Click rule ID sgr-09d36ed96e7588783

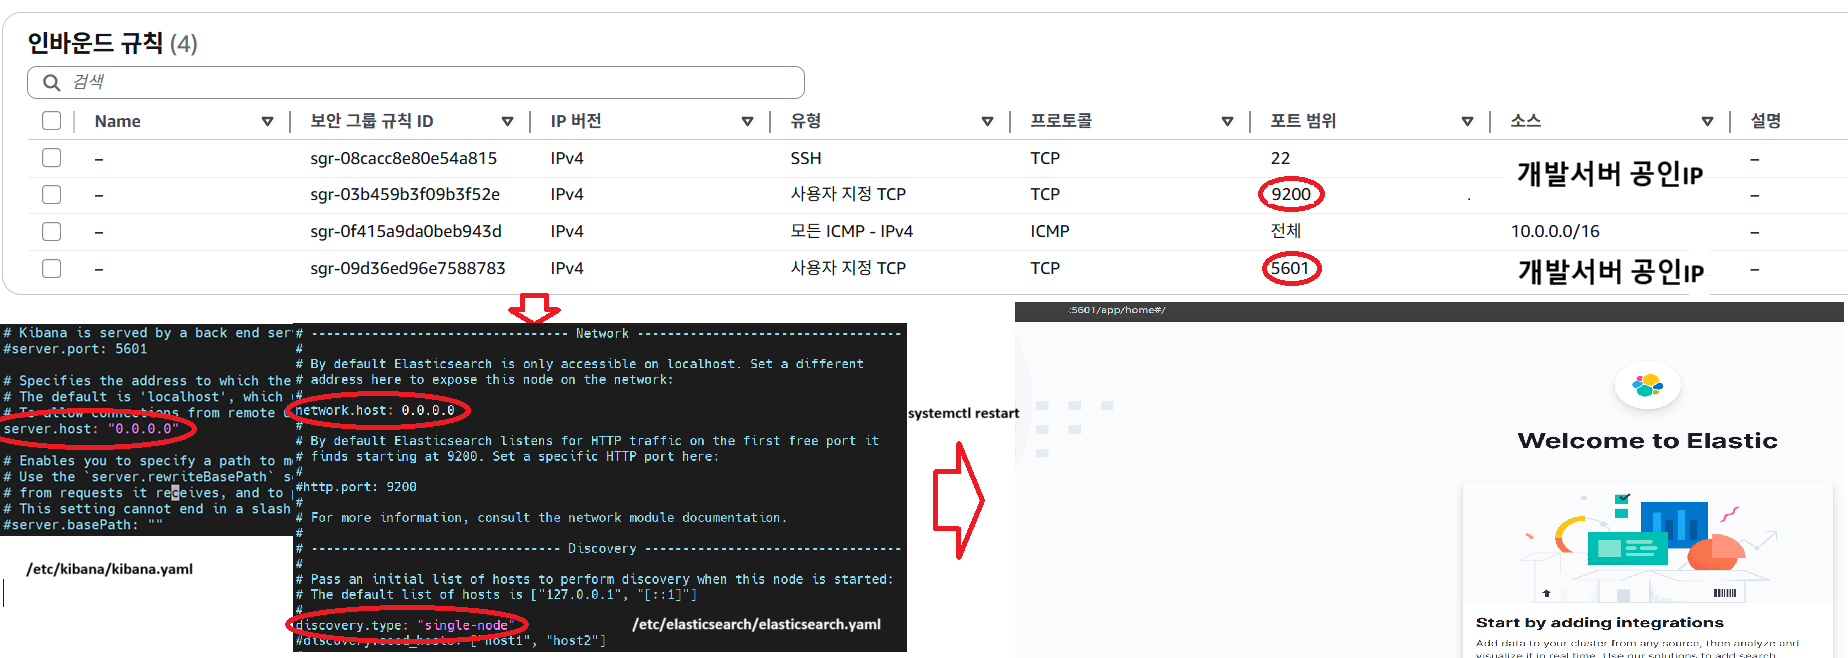click(x=407, y=268)
